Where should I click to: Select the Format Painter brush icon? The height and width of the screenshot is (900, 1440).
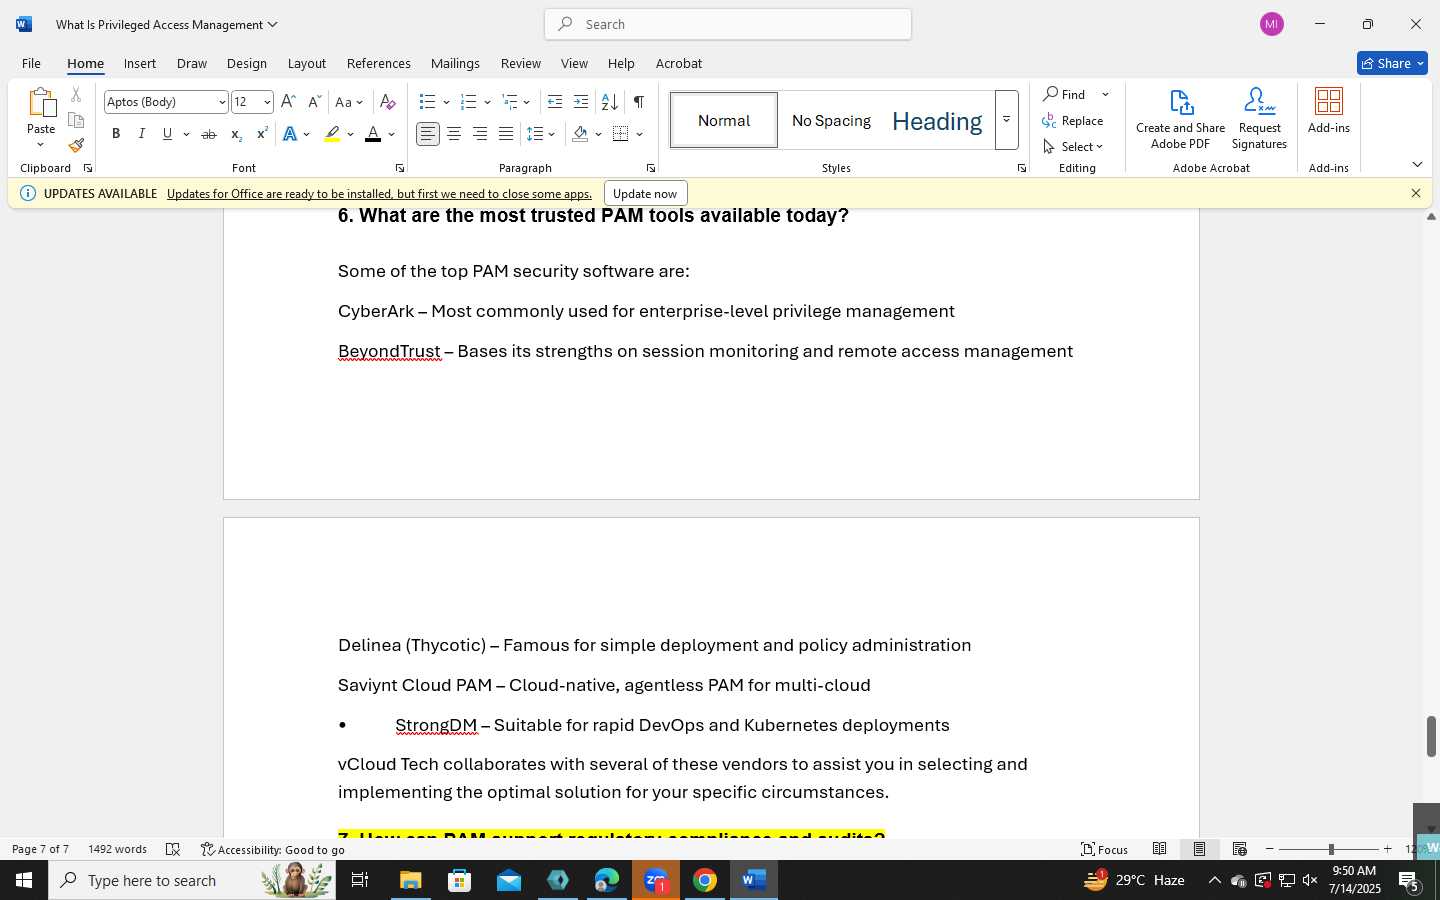76,145
